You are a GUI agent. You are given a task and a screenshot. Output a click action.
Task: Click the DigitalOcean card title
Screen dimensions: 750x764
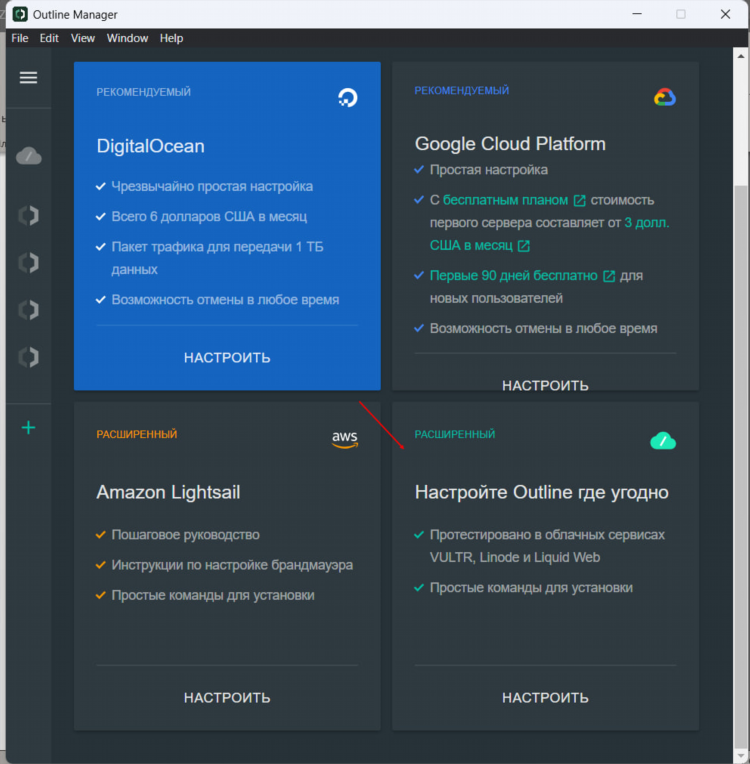(x=151, y=146)
